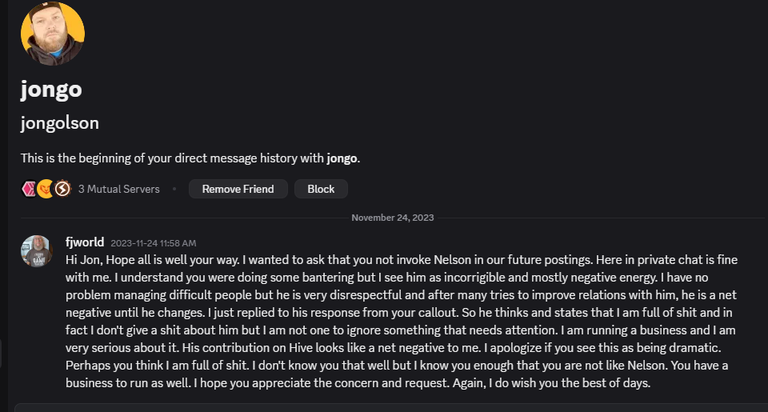Image resolution: width=768 pixels, height=412 pixels.
Task: Click the fjworld username in the message
Action: tap(85, 242)
